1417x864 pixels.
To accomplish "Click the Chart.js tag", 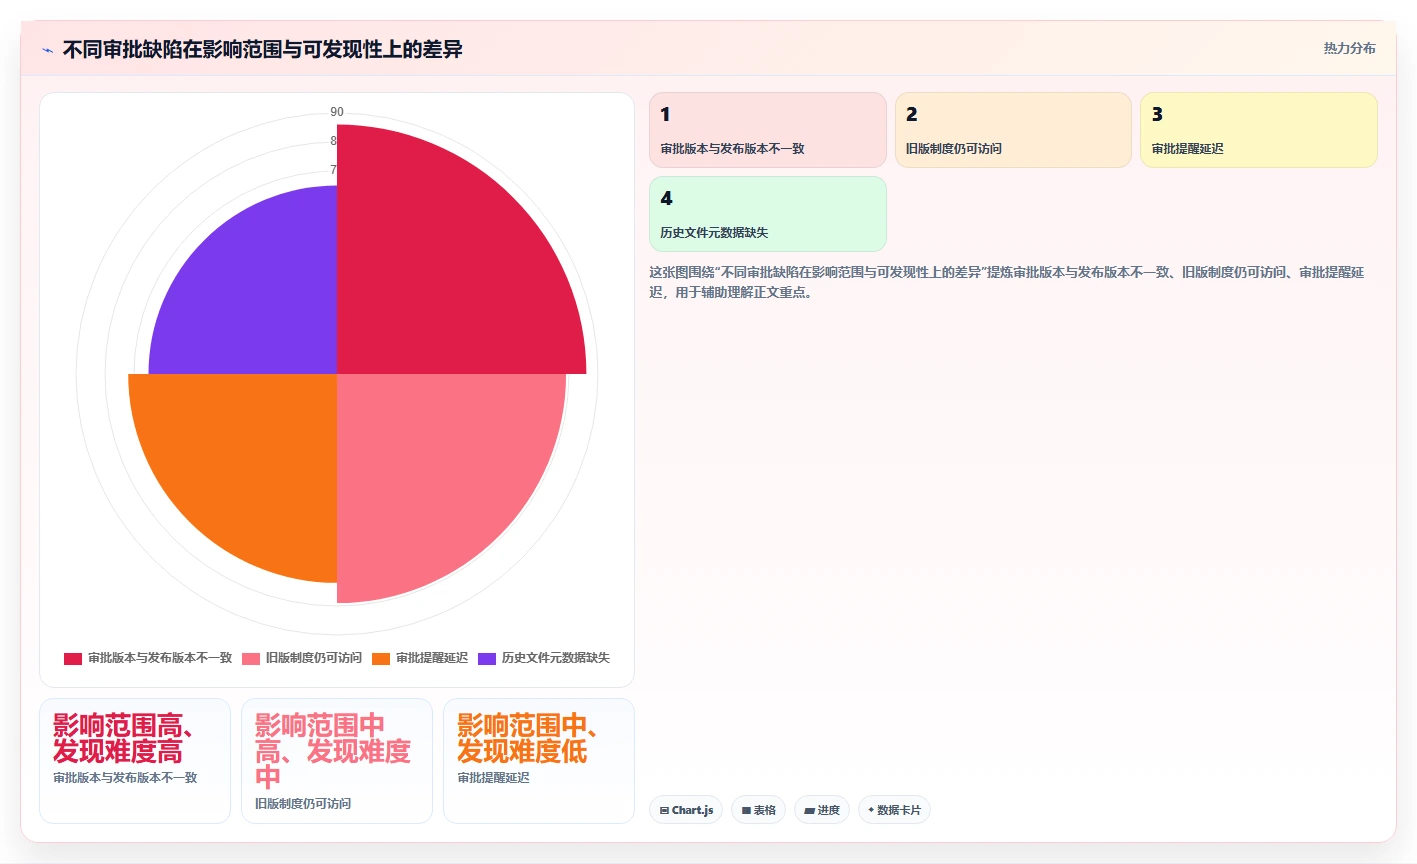I will click(686, 810).
